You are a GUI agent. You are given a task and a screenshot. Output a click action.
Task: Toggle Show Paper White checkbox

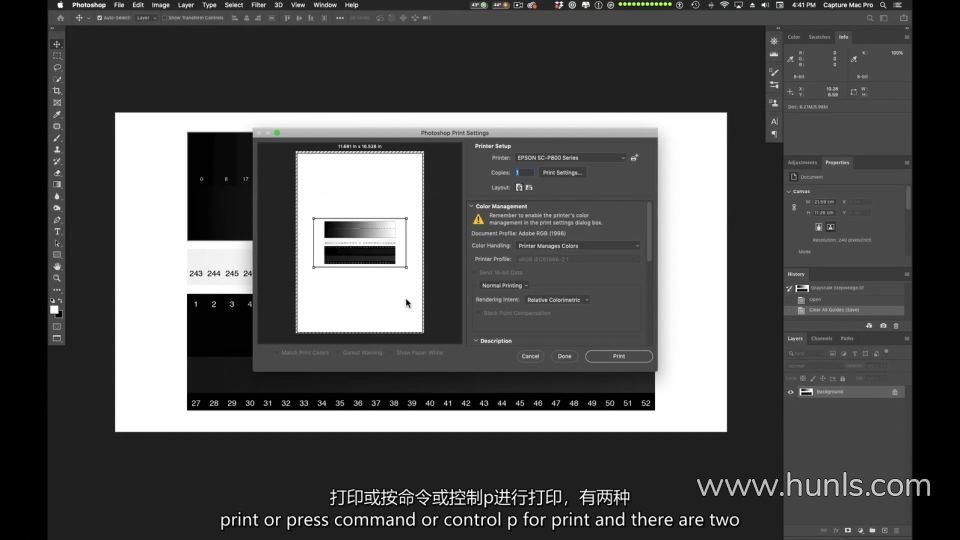tap(391, 353)
